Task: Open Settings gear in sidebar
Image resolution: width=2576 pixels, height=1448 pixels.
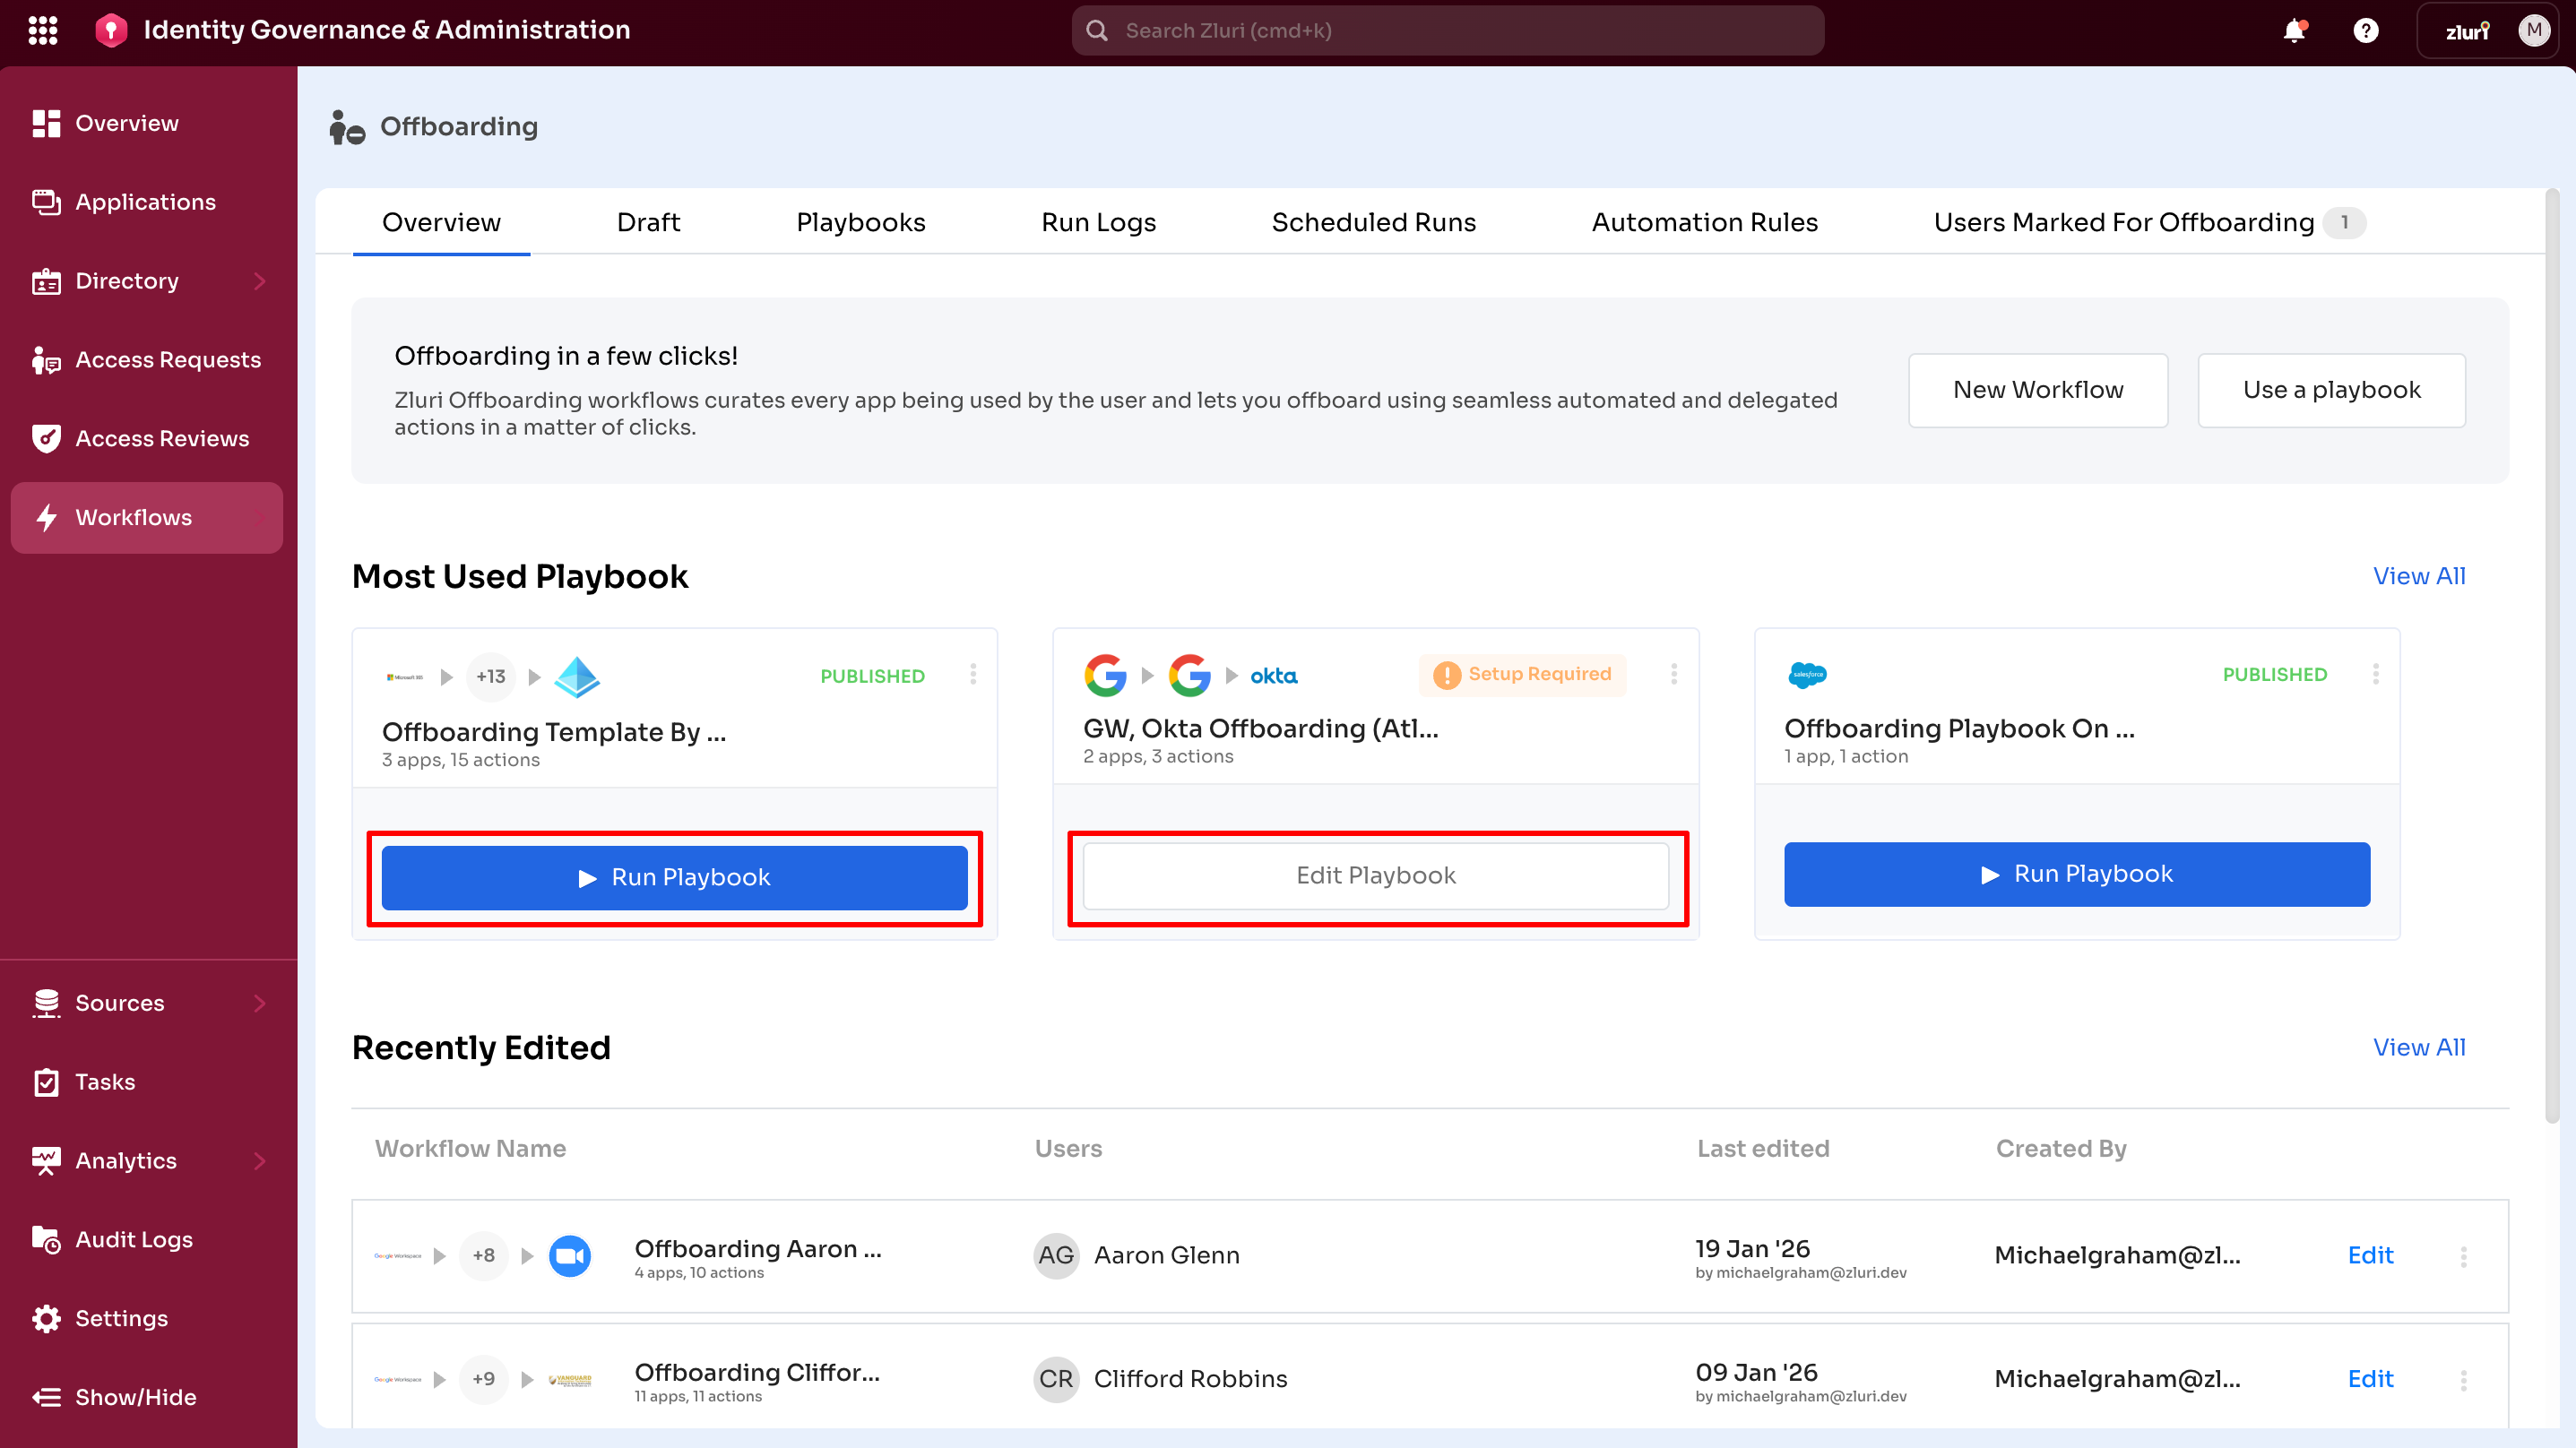Action: click(x=121, y=1318)
